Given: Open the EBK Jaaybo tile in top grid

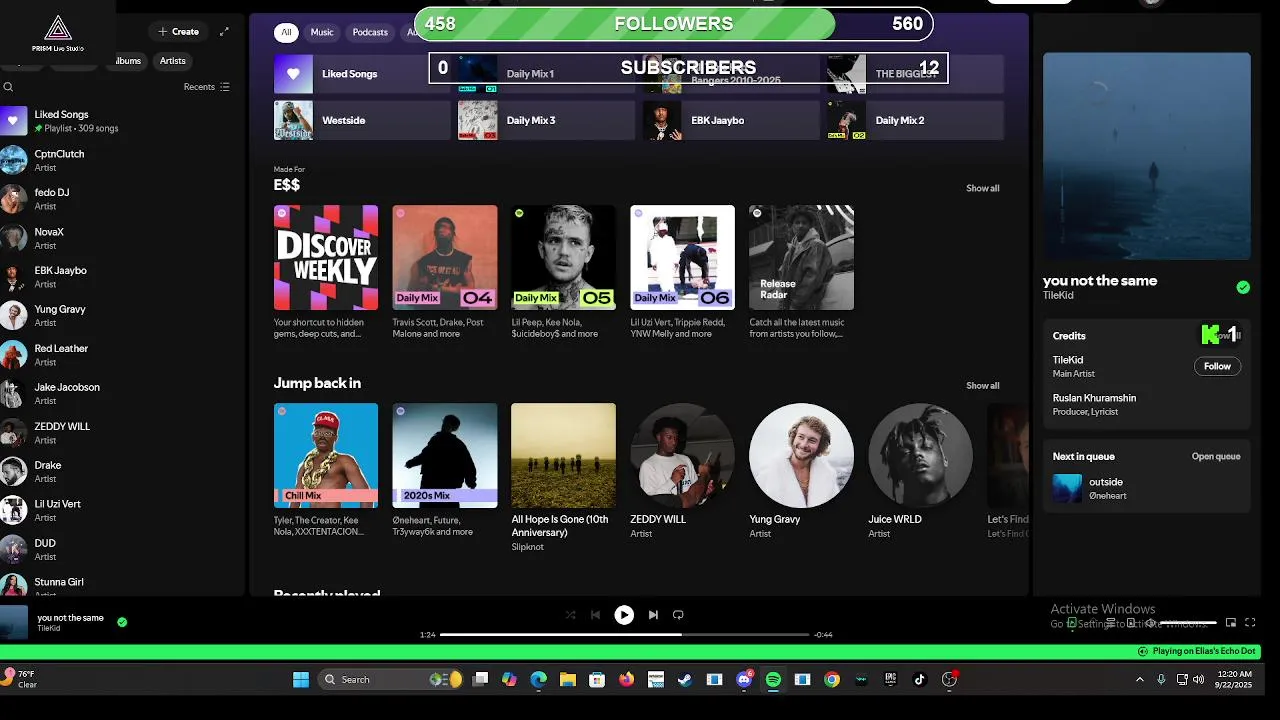Looking at the screenshot, I should 731,120.
